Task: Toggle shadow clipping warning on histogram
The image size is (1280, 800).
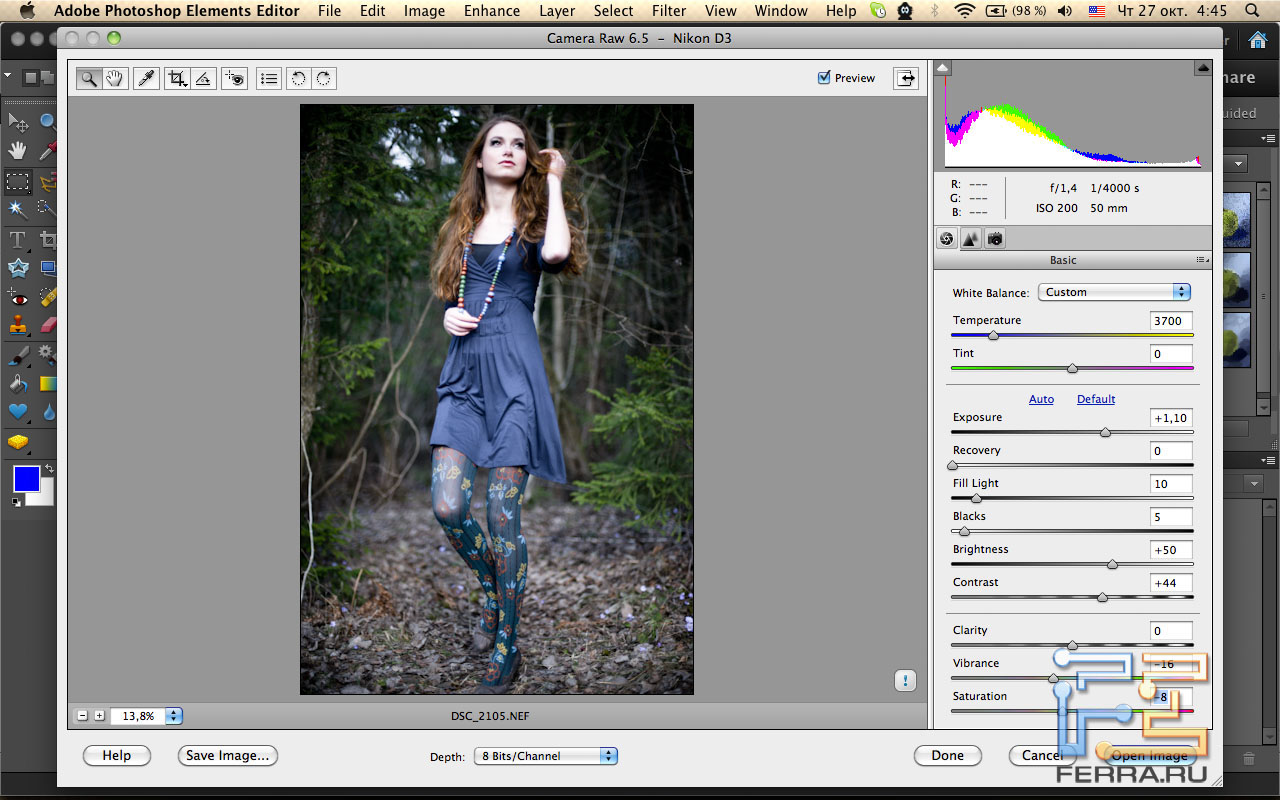Action: point(943,68)
